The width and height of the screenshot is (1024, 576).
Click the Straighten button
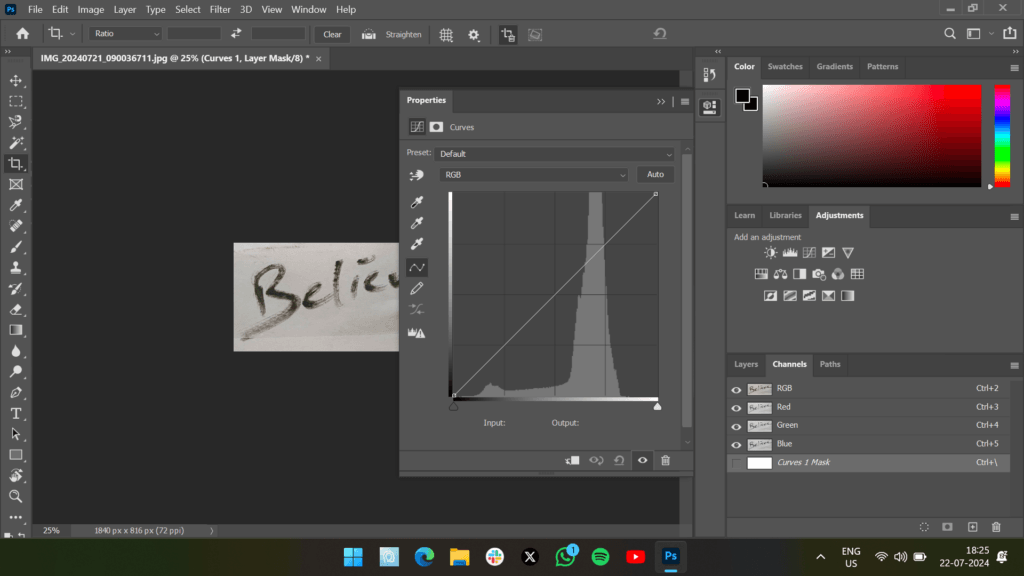pyautogui.click(x=392, y=35)
